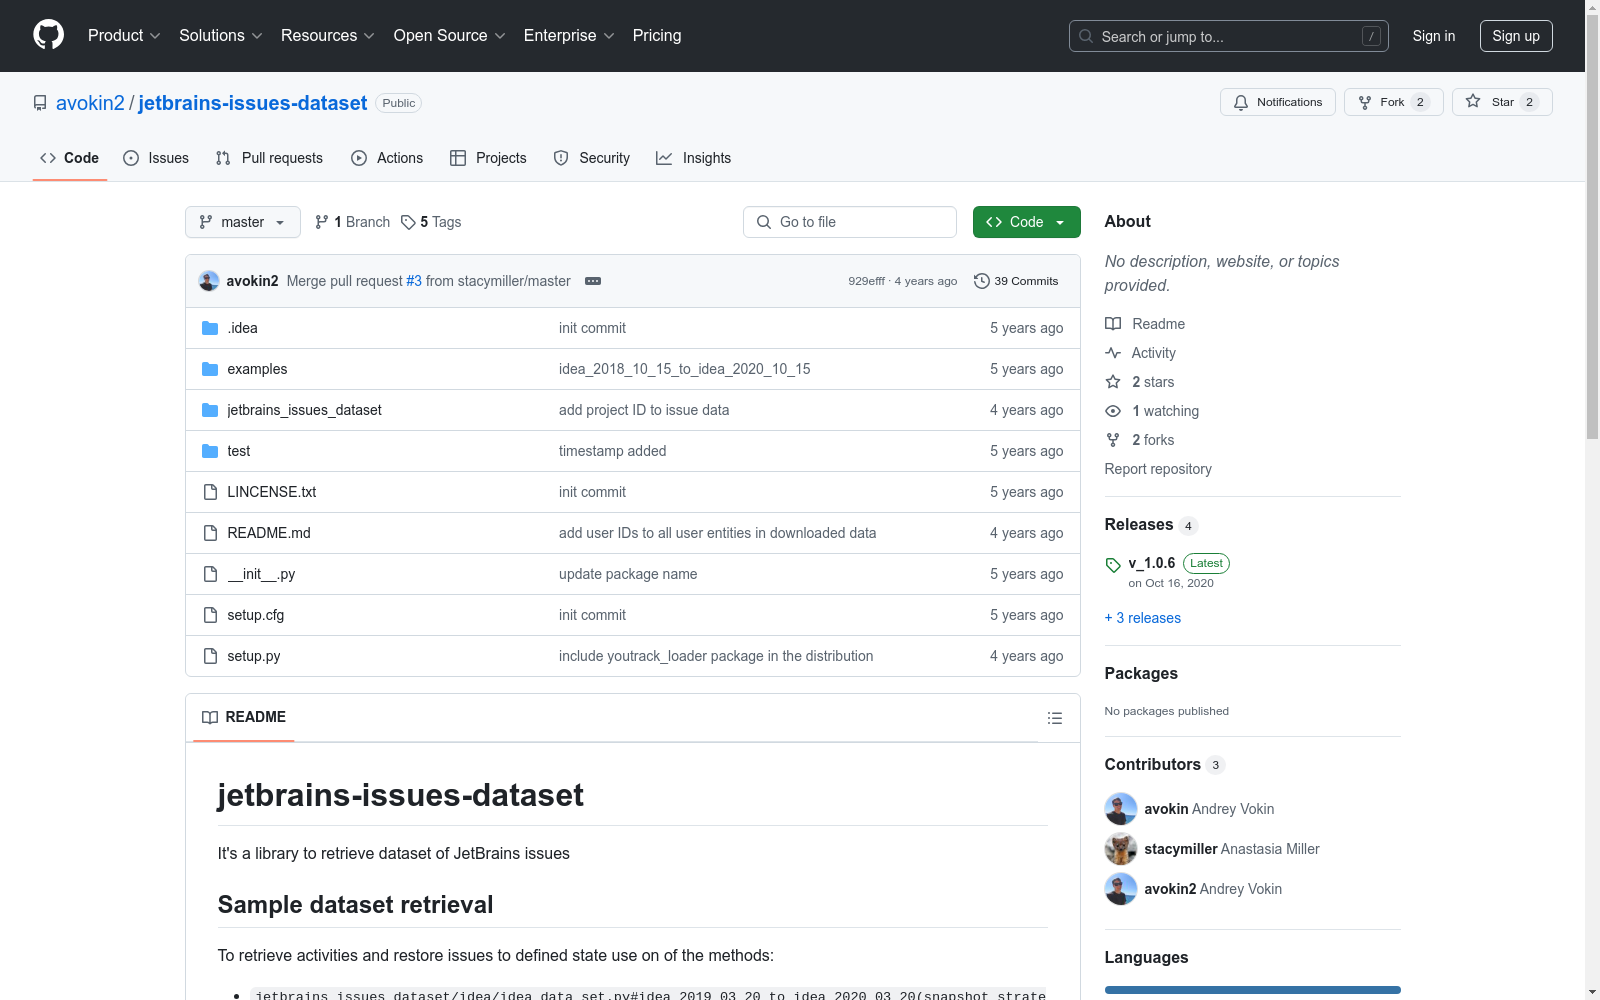1600x1000 pixels.
Task: Click the __init__.py file icon
Action: pos(210,574)
